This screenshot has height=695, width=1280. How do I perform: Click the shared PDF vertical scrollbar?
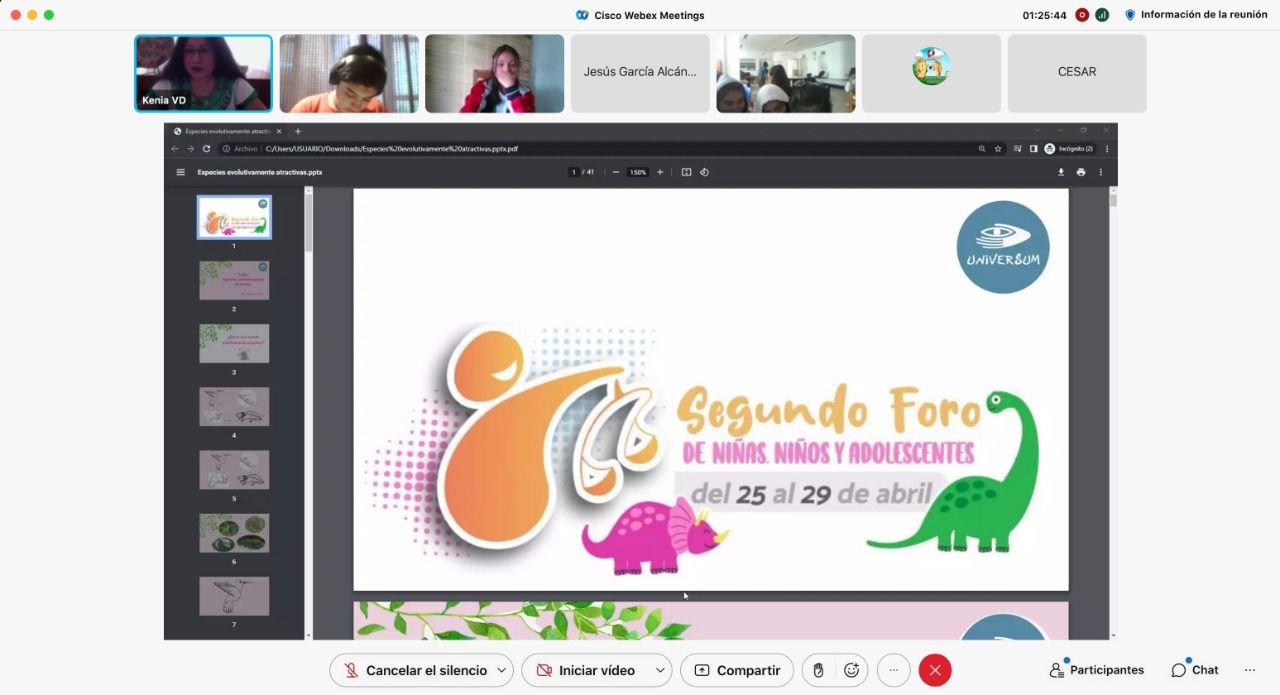[x=1113, y=400]
